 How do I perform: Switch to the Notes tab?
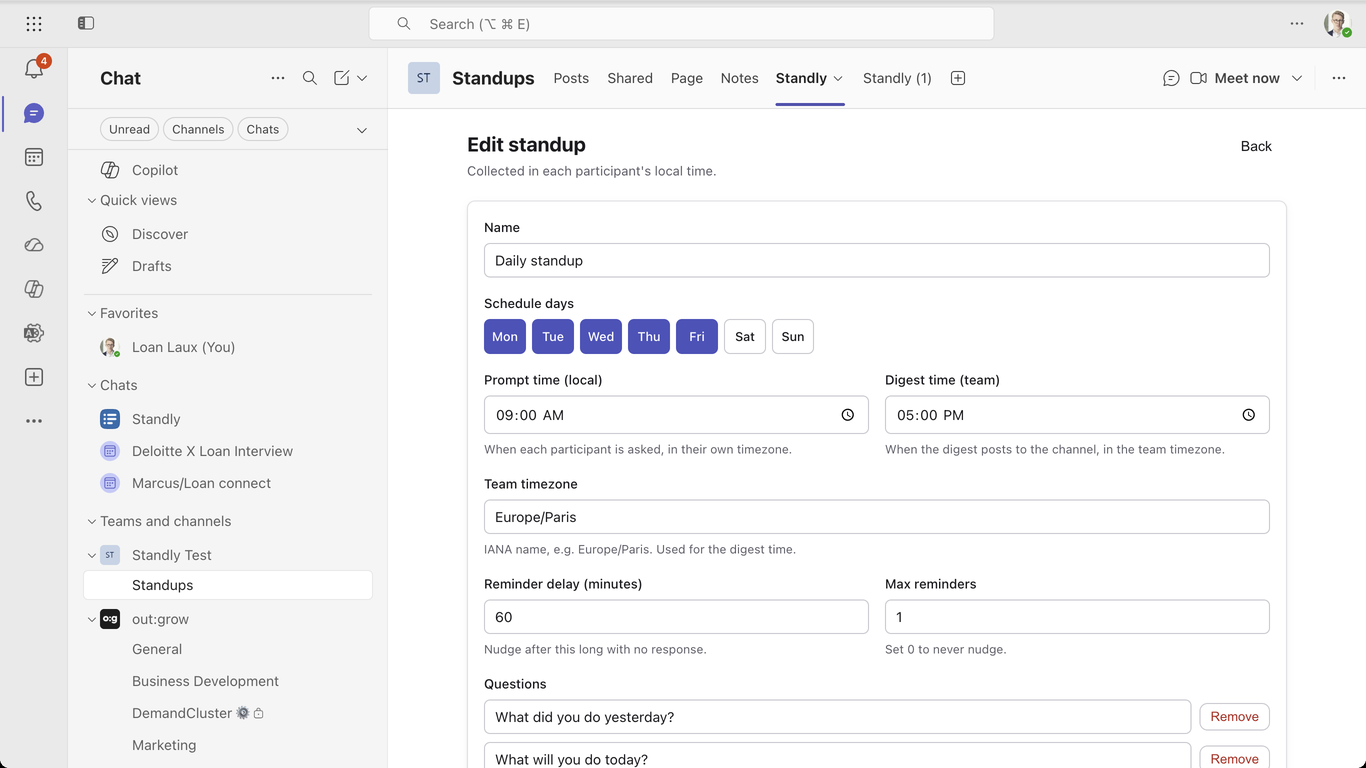click(740, 78)
